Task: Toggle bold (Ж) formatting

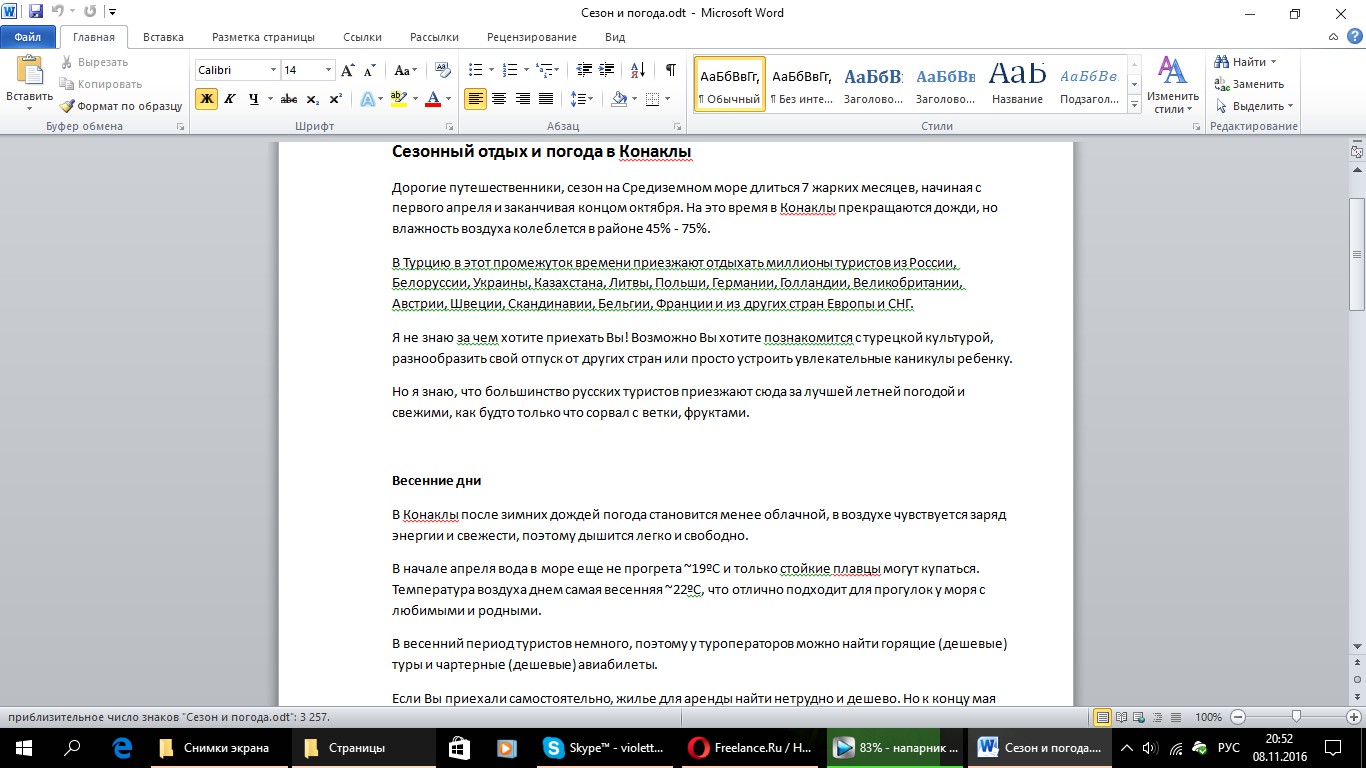Action: tap(206, 99)
